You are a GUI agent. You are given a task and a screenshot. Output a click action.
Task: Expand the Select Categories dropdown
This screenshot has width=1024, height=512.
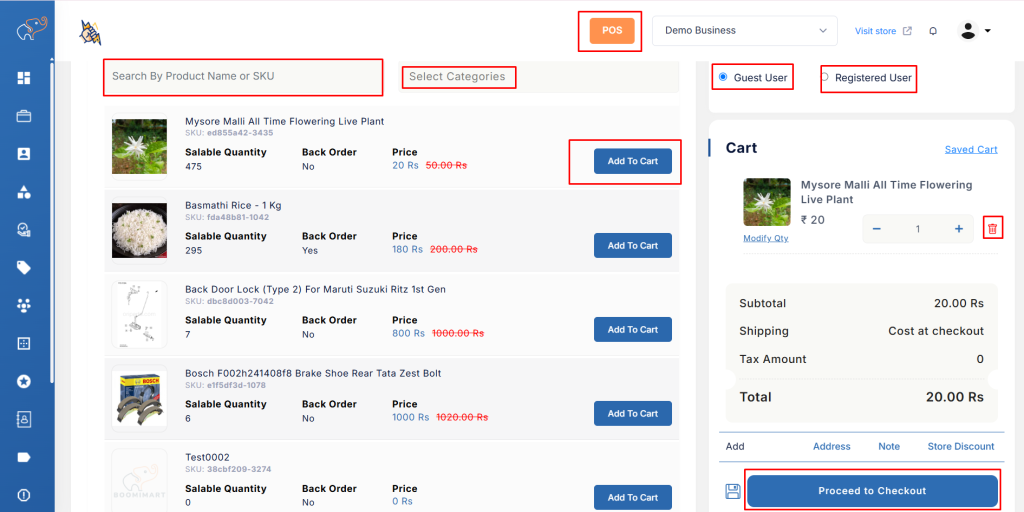click(458, 77)
